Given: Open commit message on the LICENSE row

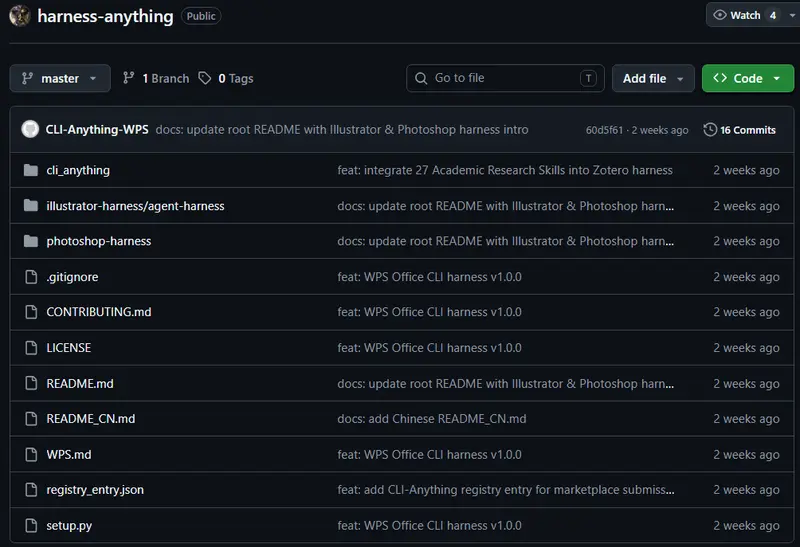Looking at the screenshot, I should pos(429,347).
